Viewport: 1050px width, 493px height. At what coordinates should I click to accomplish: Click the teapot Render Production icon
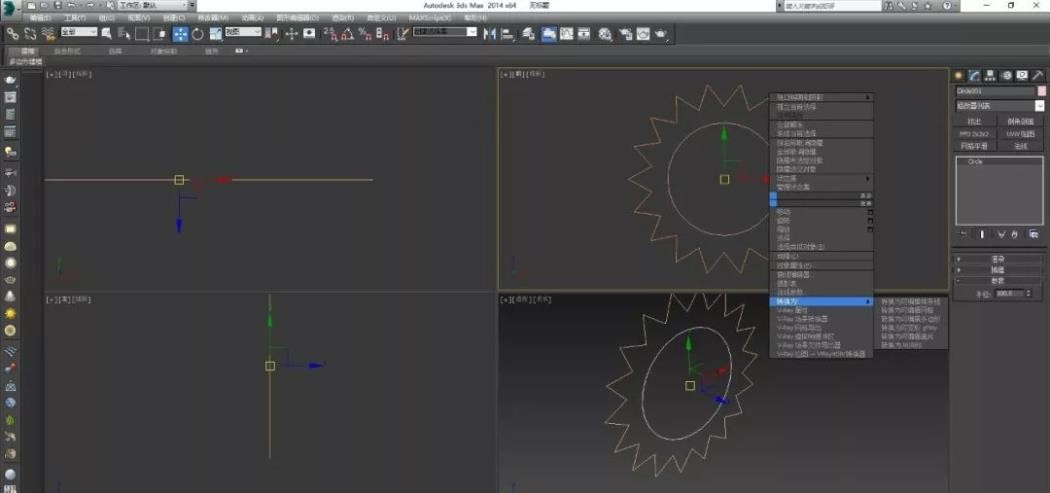pos(662,33)
